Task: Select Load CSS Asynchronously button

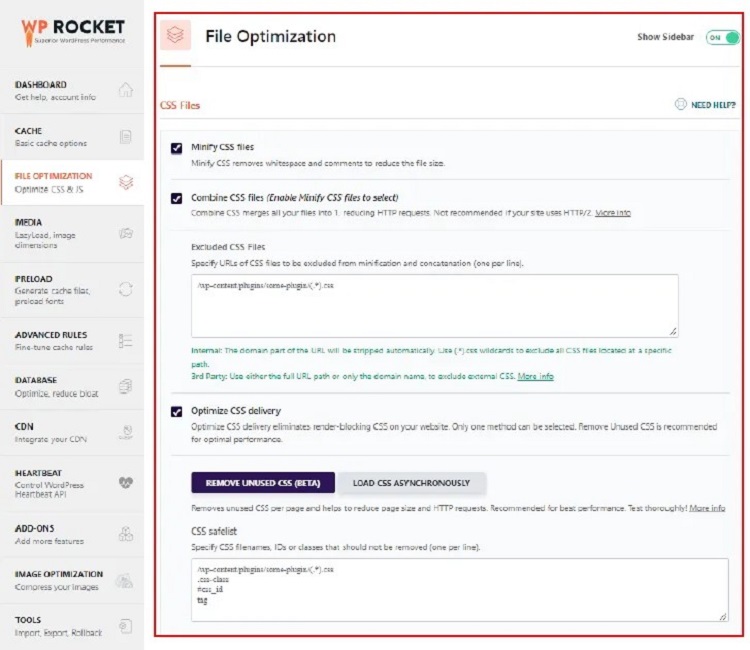Action: click(412, 483)
